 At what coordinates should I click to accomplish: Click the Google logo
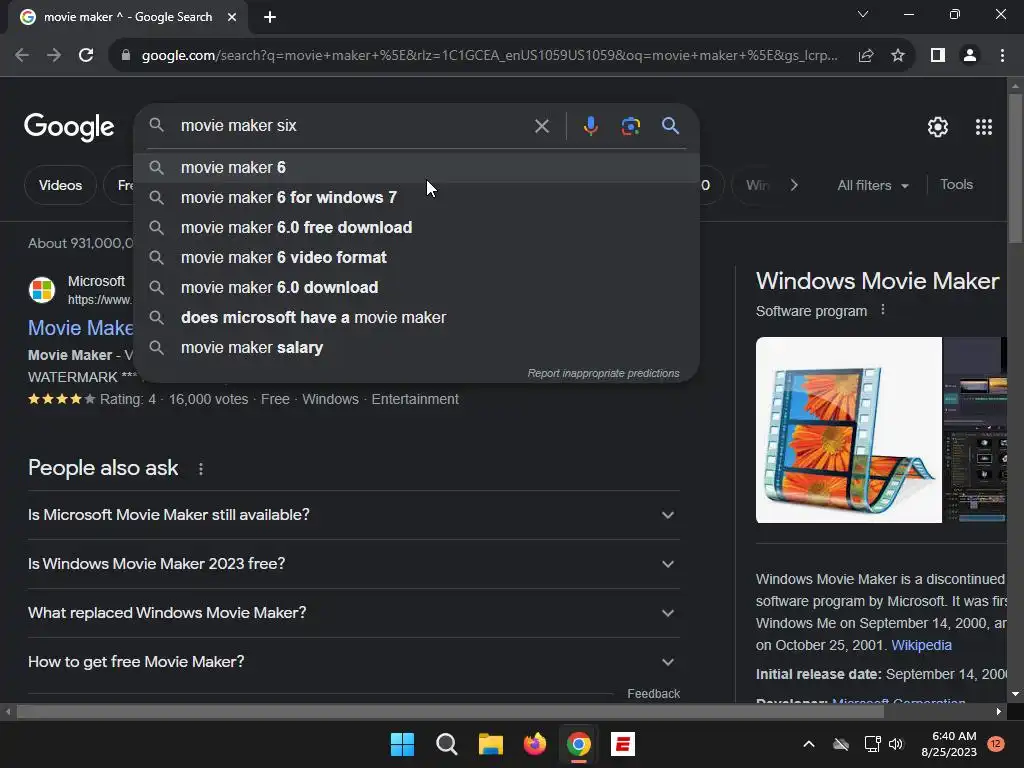(x=69, y=127)
